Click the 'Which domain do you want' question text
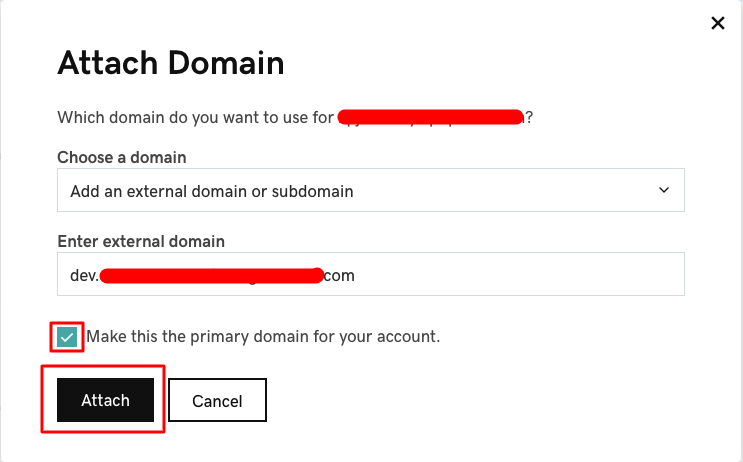Image resolution: width=743 pixels, height=462 pixels. 195,117
